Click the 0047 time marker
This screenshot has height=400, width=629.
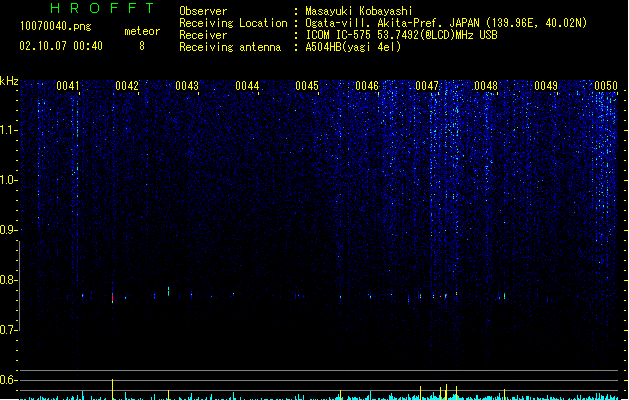tap(427, 86)
